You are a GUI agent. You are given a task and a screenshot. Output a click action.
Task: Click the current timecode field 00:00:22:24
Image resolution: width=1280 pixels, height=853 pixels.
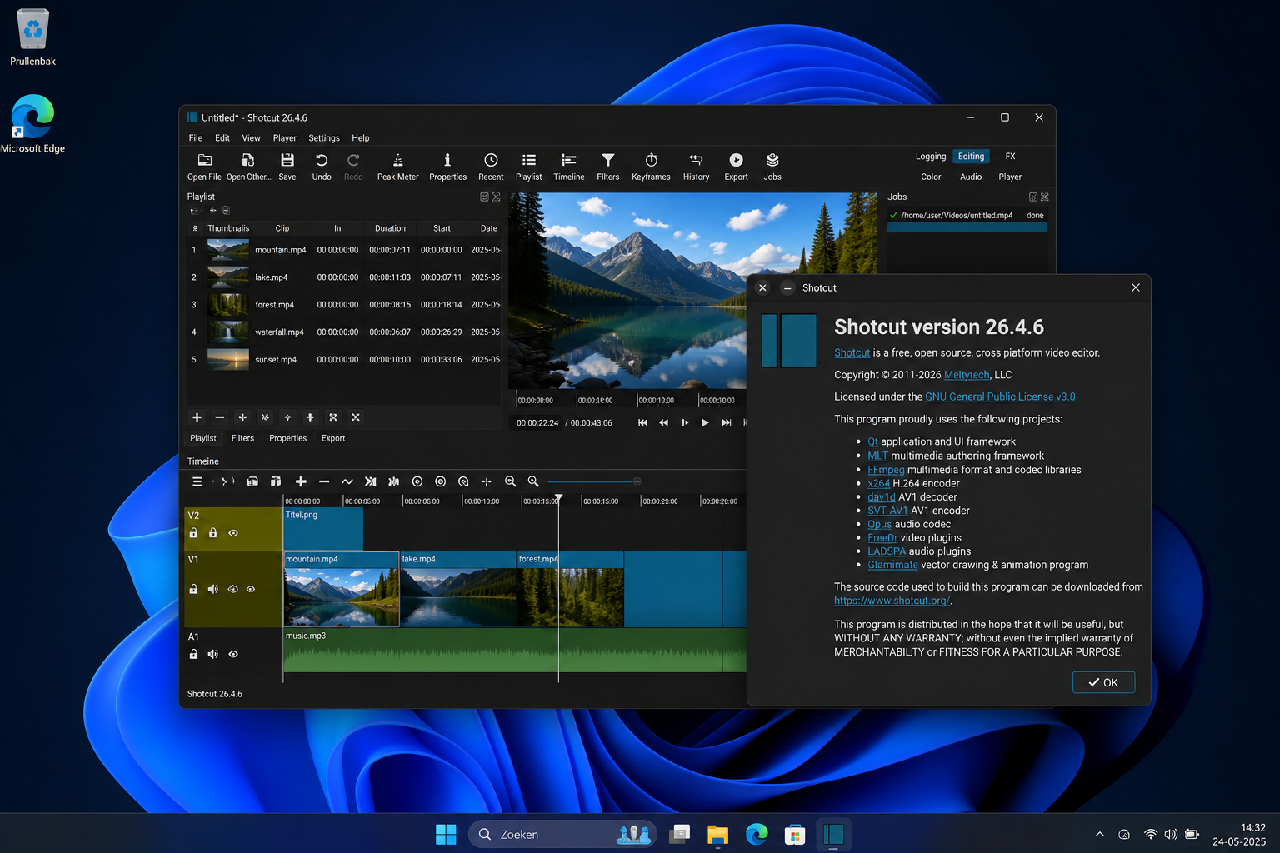[538, 423]
